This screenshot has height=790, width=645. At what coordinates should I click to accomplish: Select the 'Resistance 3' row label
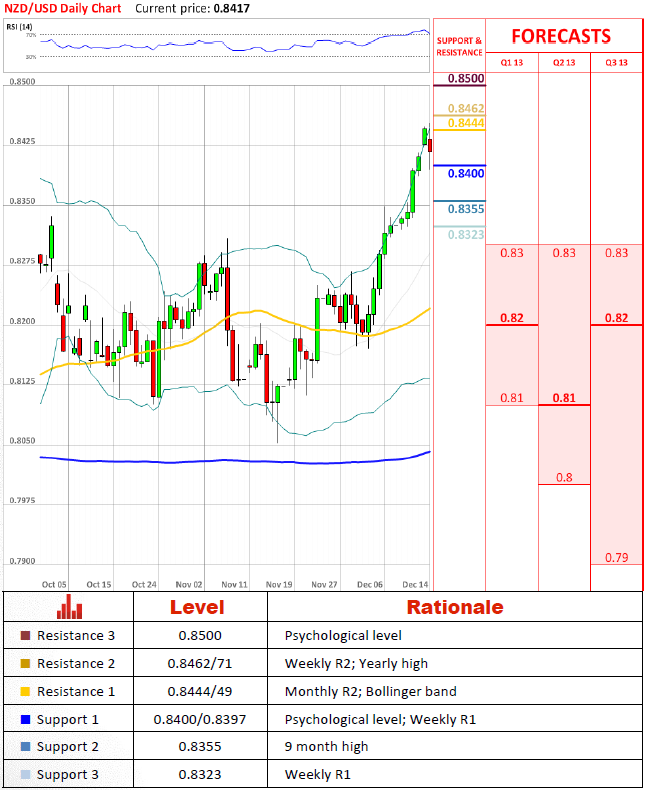[x=76, y=635]
